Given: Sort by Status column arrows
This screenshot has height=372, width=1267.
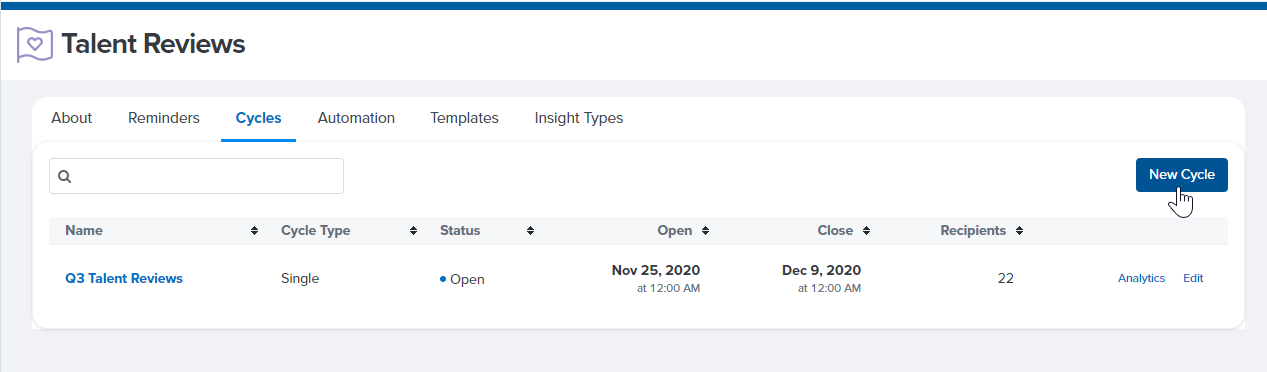Looking at the screenshot, I should click(530, 231).
